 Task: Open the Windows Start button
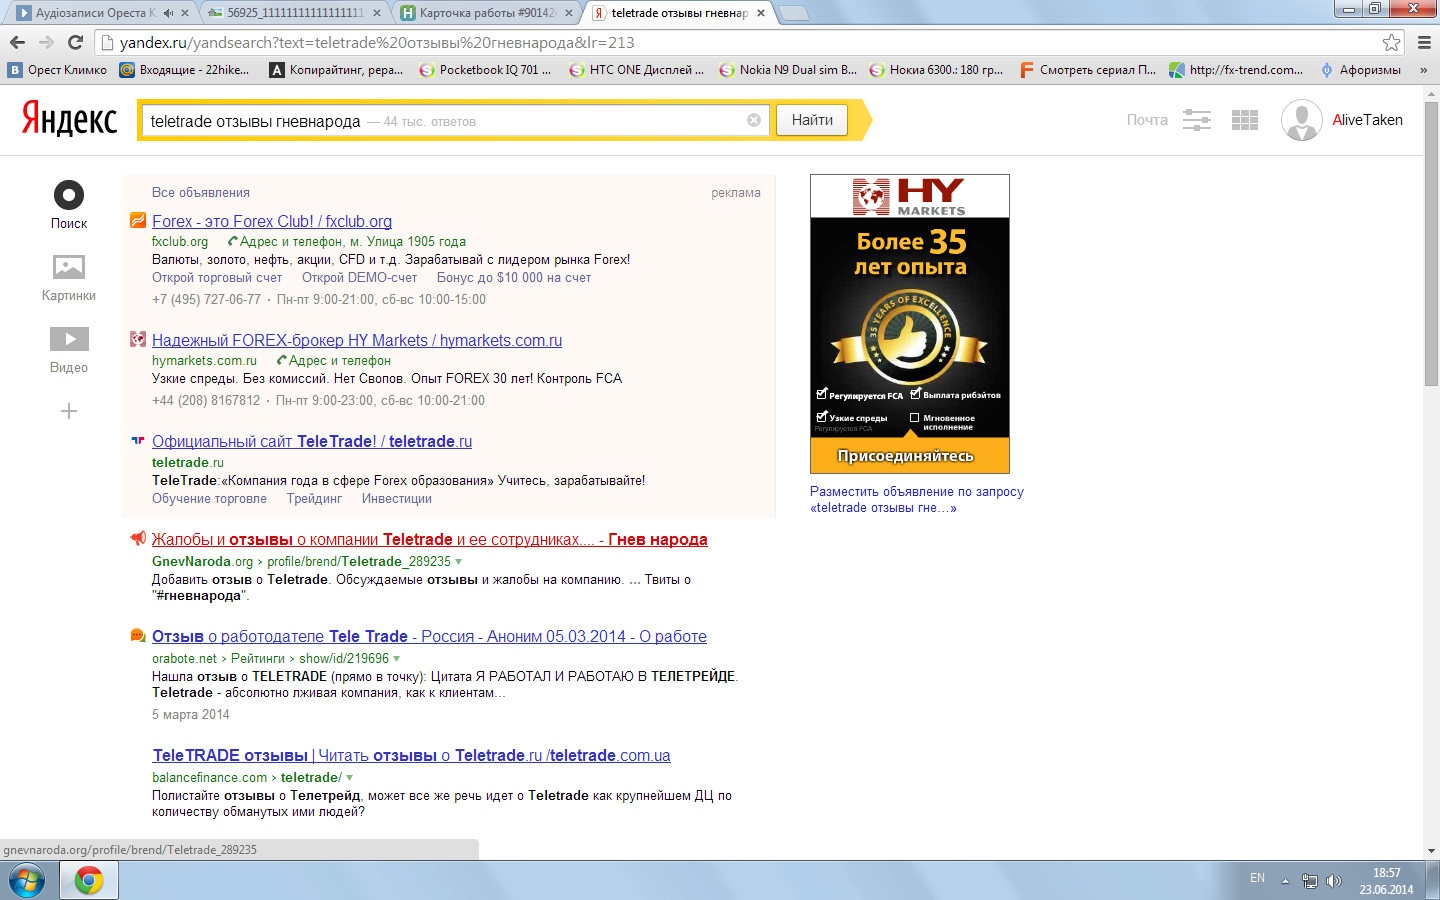(27, 881)
